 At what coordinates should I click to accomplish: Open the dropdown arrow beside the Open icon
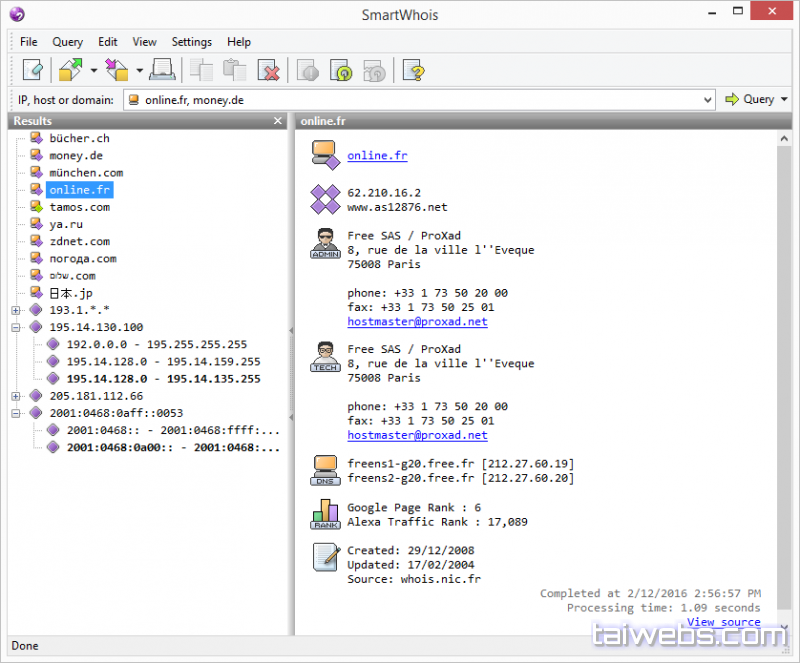[93, 71]
